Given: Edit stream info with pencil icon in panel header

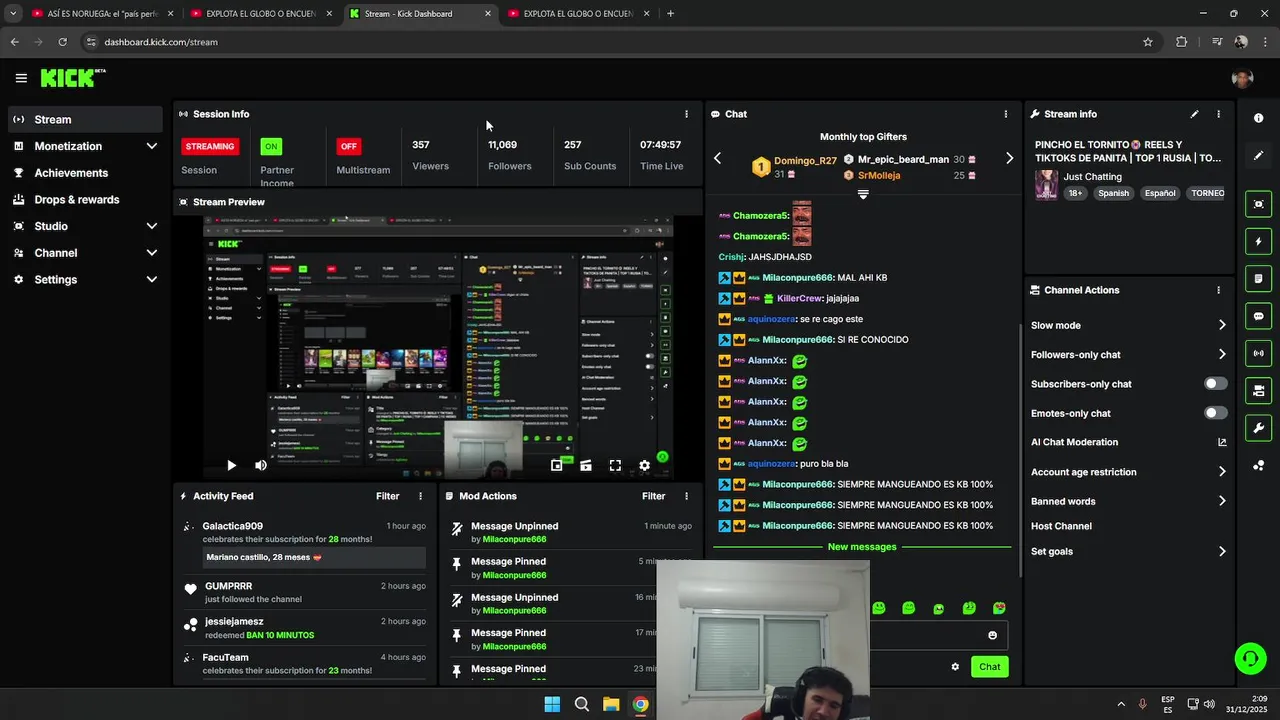Looking at the screenshot, I should (x=1194, y=114).
